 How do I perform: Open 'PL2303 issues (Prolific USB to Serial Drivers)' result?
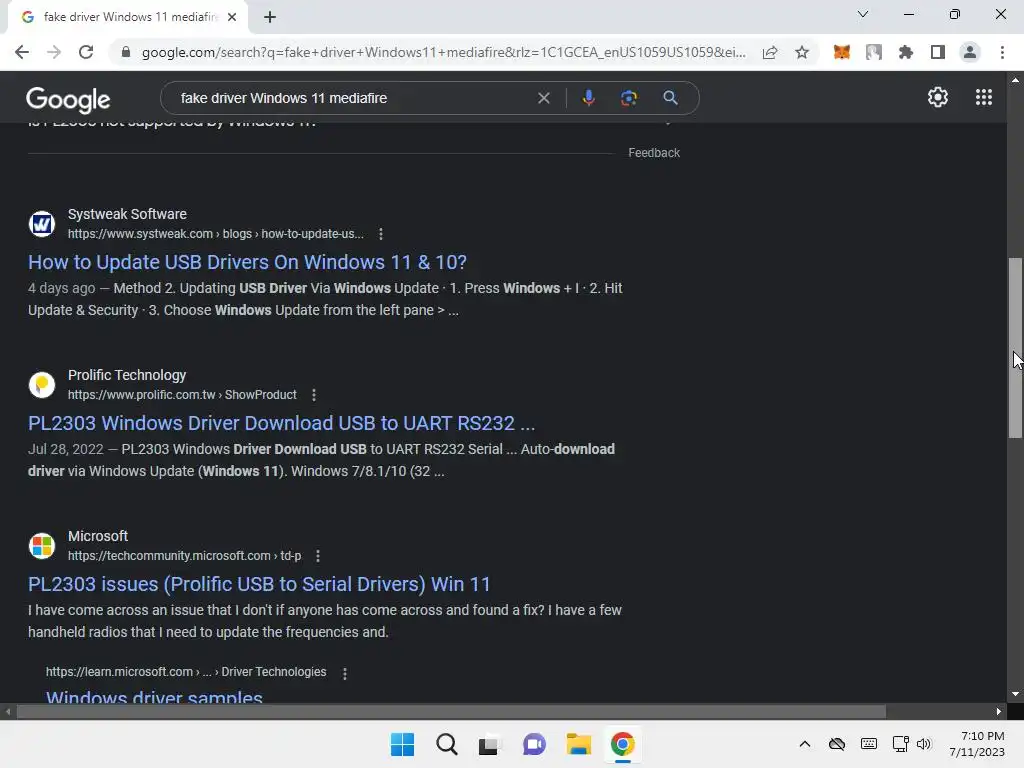click(x=259, y=584)
